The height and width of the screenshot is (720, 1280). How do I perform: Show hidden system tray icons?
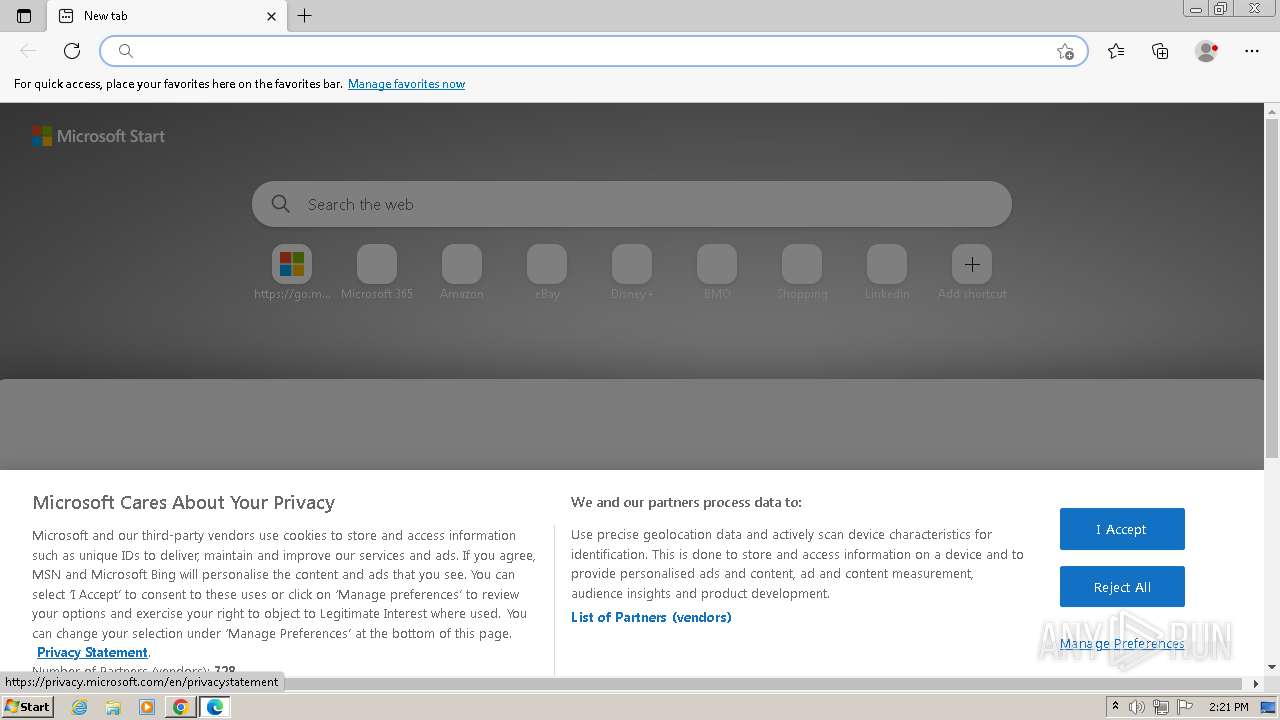1115,707
